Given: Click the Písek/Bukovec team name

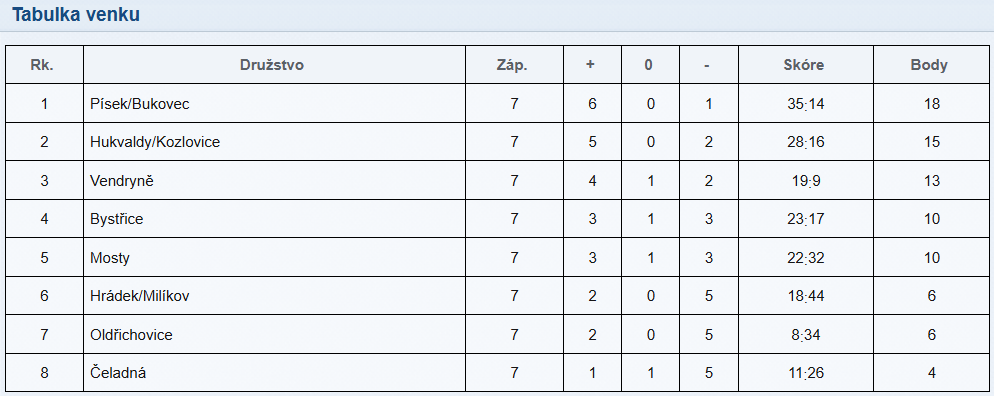Looking at the screenshot, I should point(139,104).
